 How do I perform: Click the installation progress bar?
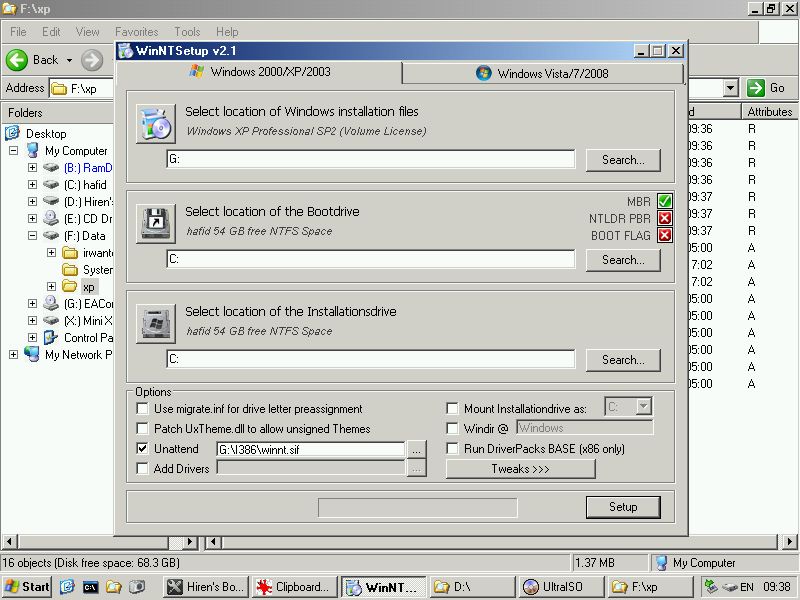pos(417,508)
